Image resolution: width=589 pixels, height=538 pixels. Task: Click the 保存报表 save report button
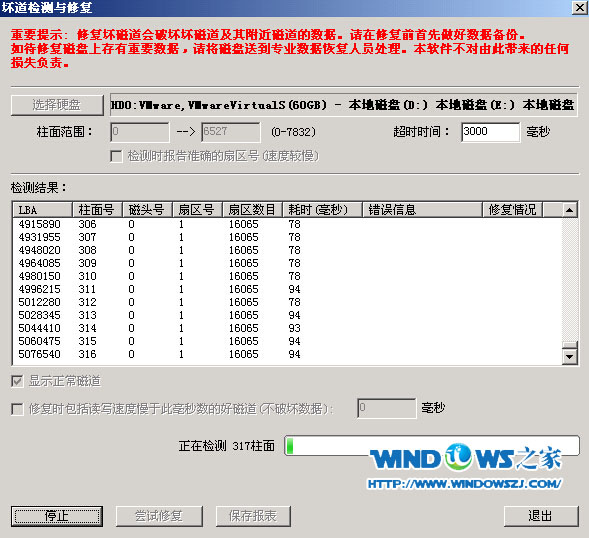click(253, 516)
